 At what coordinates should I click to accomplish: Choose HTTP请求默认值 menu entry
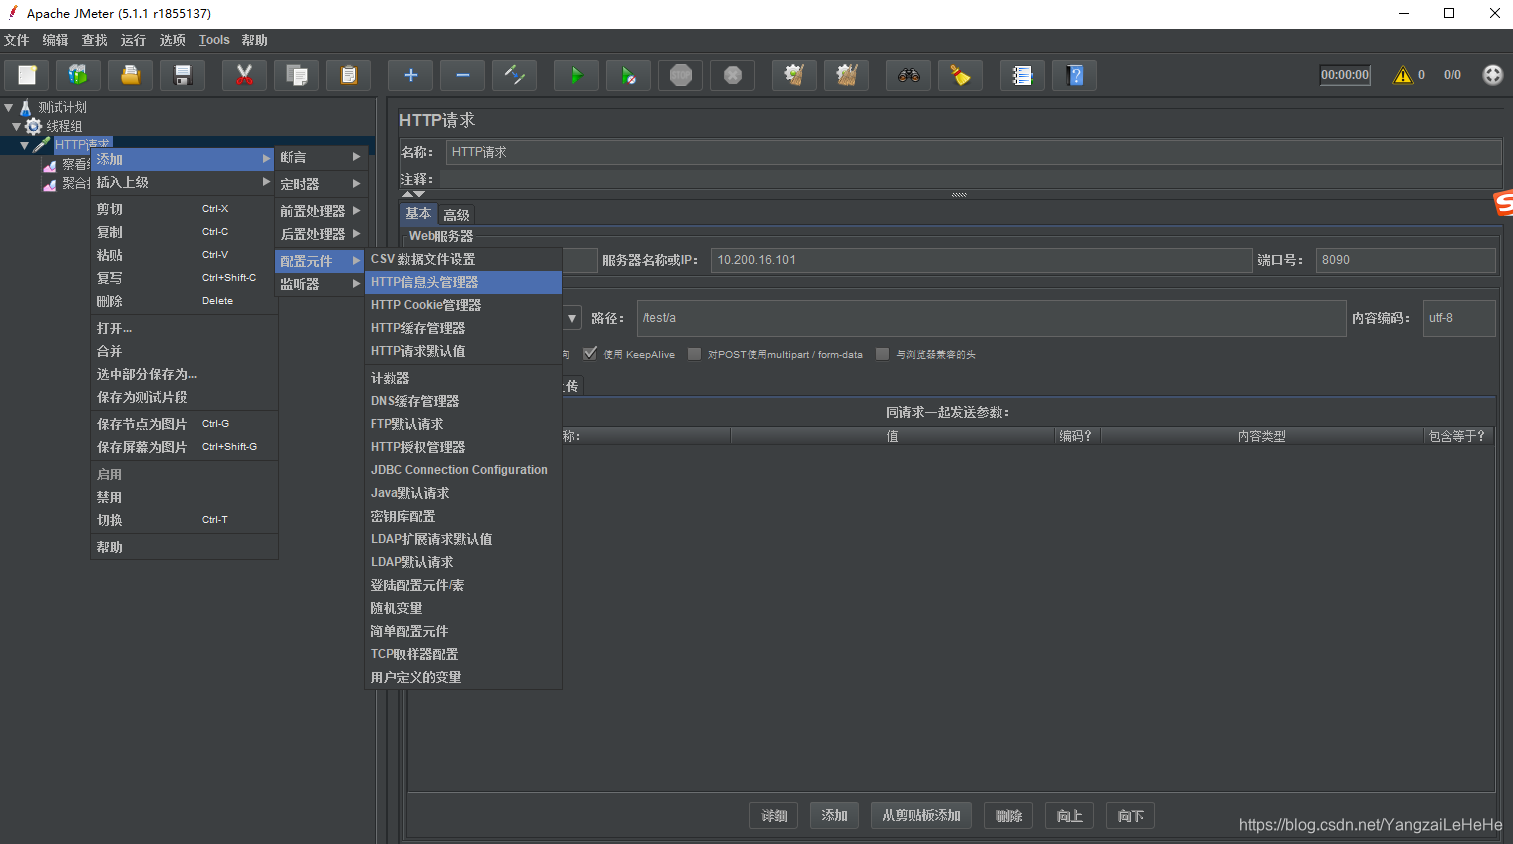463,351
